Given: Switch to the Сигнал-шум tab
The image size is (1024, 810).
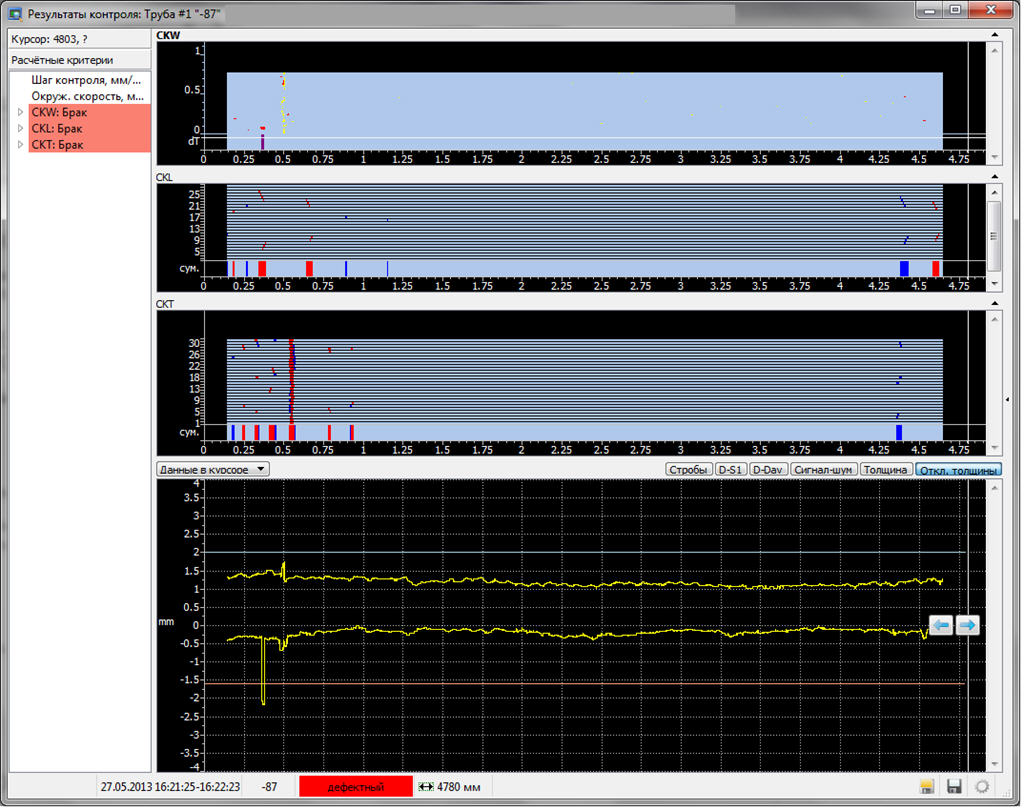Looking at the screenshot, I should pos(826,472).
